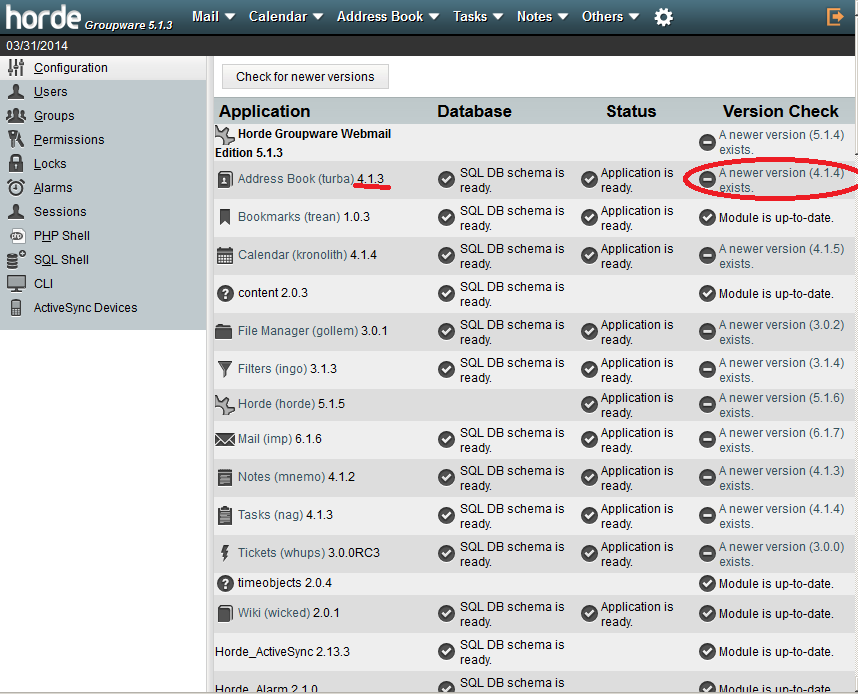Open the settings gear icon
This screenshot has width=858, height=694.
coord(663,17)
